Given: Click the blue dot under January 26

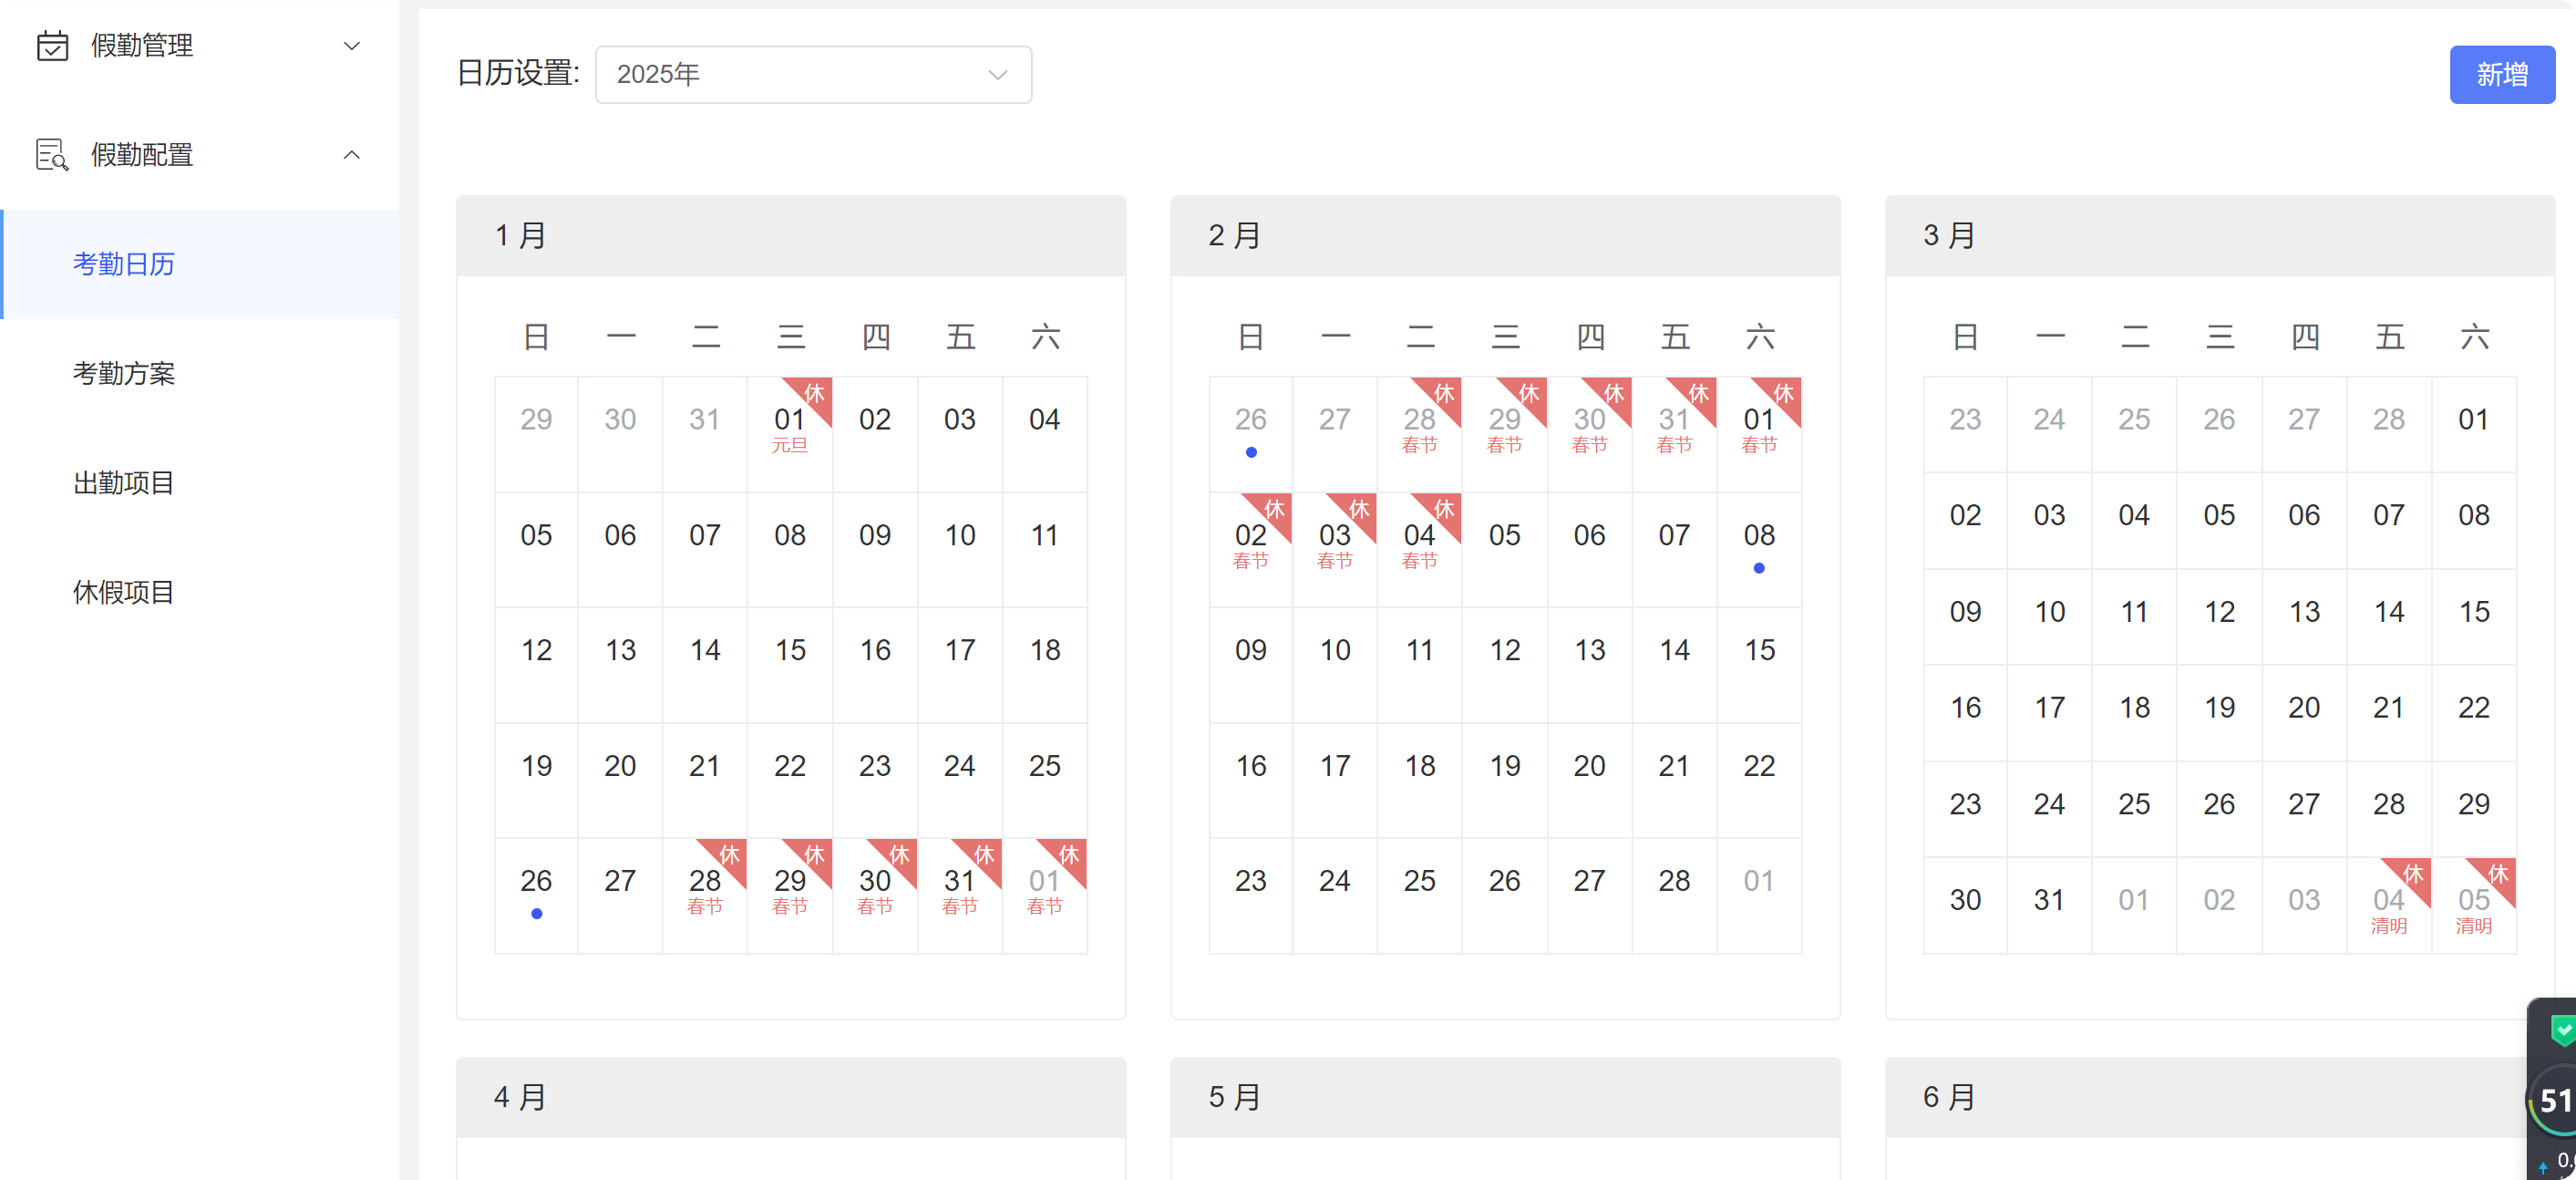Looking at the screenshot, I should tap(537, 913).
